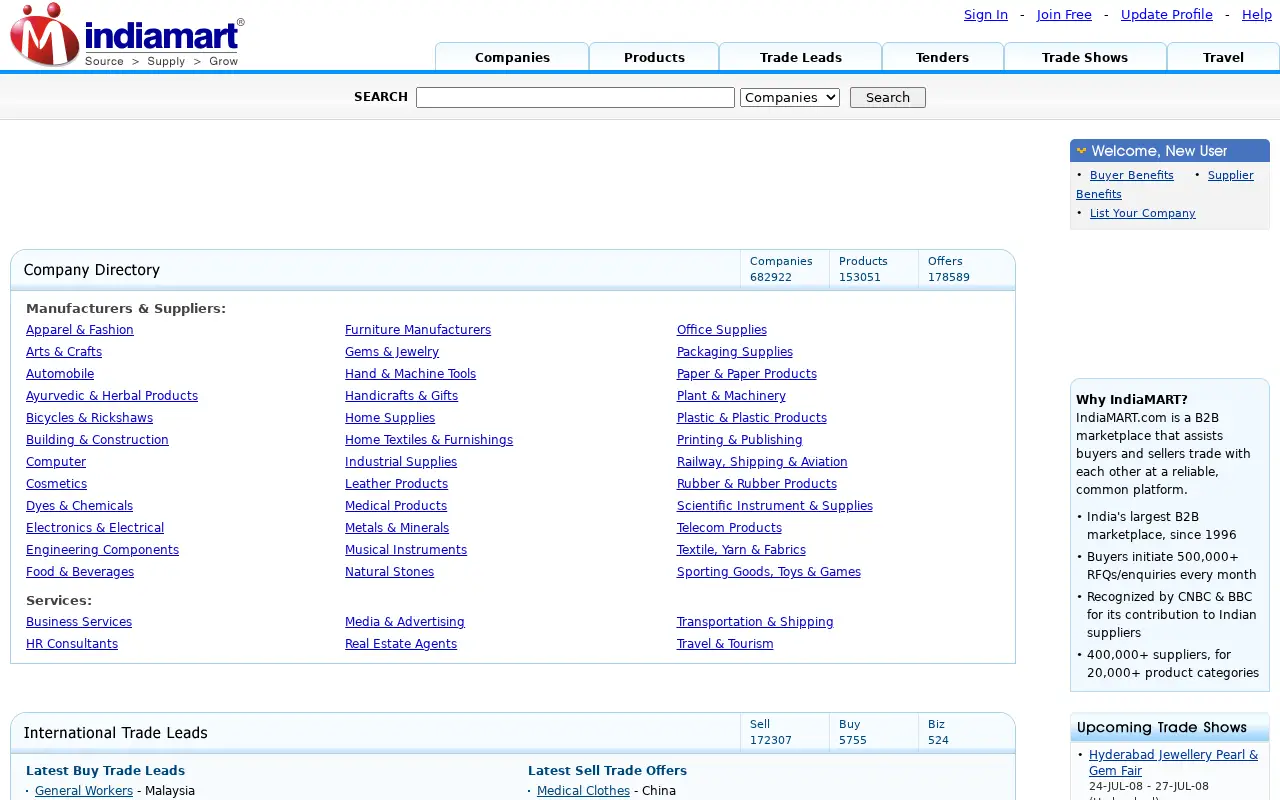Open the Tenders tab
Viewport: 1280px width, 800px height.
(942, 57)
